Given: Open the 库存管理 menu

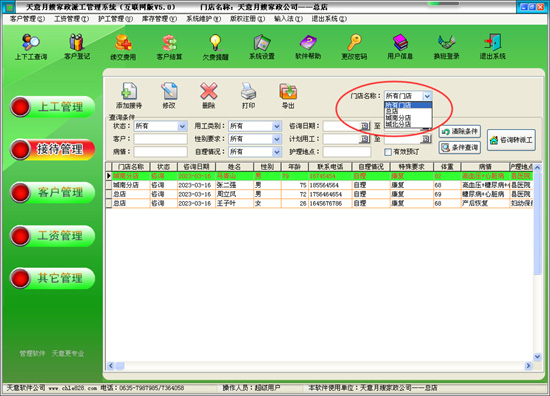Looking at the screenshot, I should (x=159, y=19).
